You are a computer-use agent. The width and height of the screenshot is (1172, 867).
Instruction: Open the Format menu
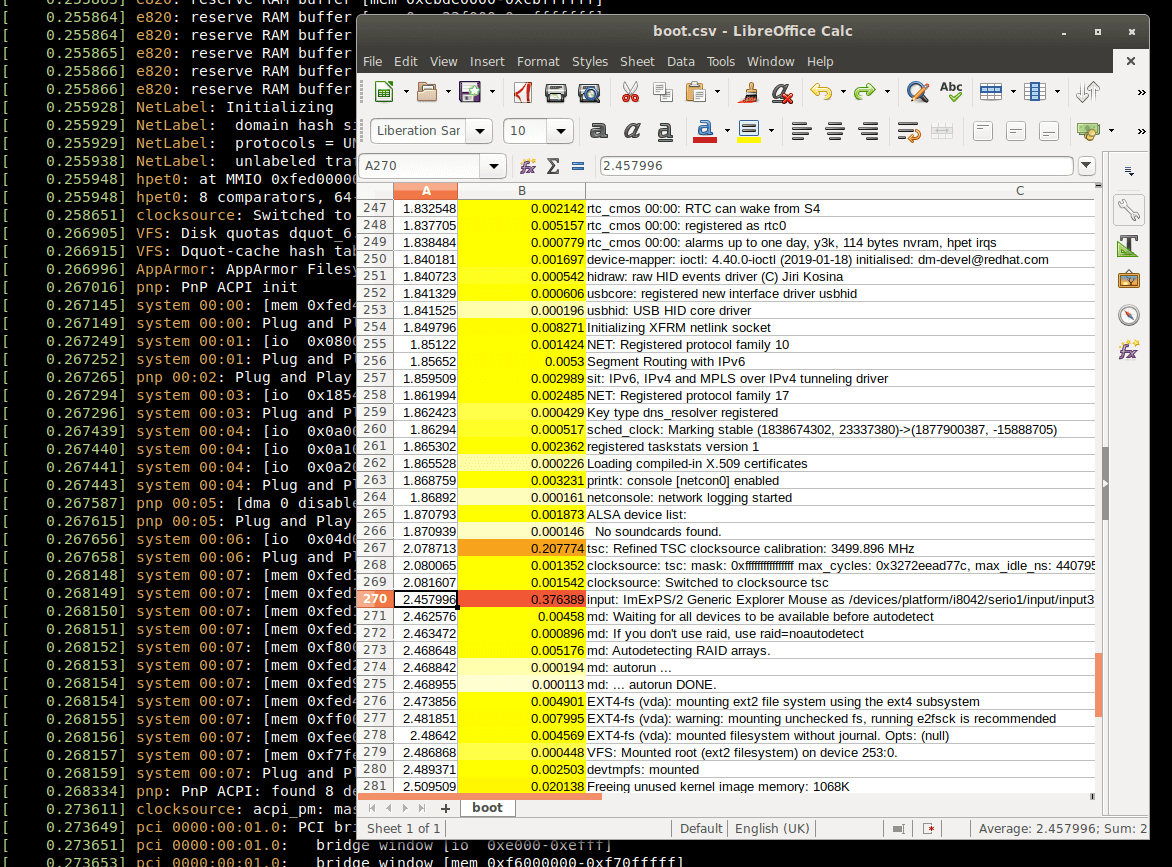click(538, 61)
